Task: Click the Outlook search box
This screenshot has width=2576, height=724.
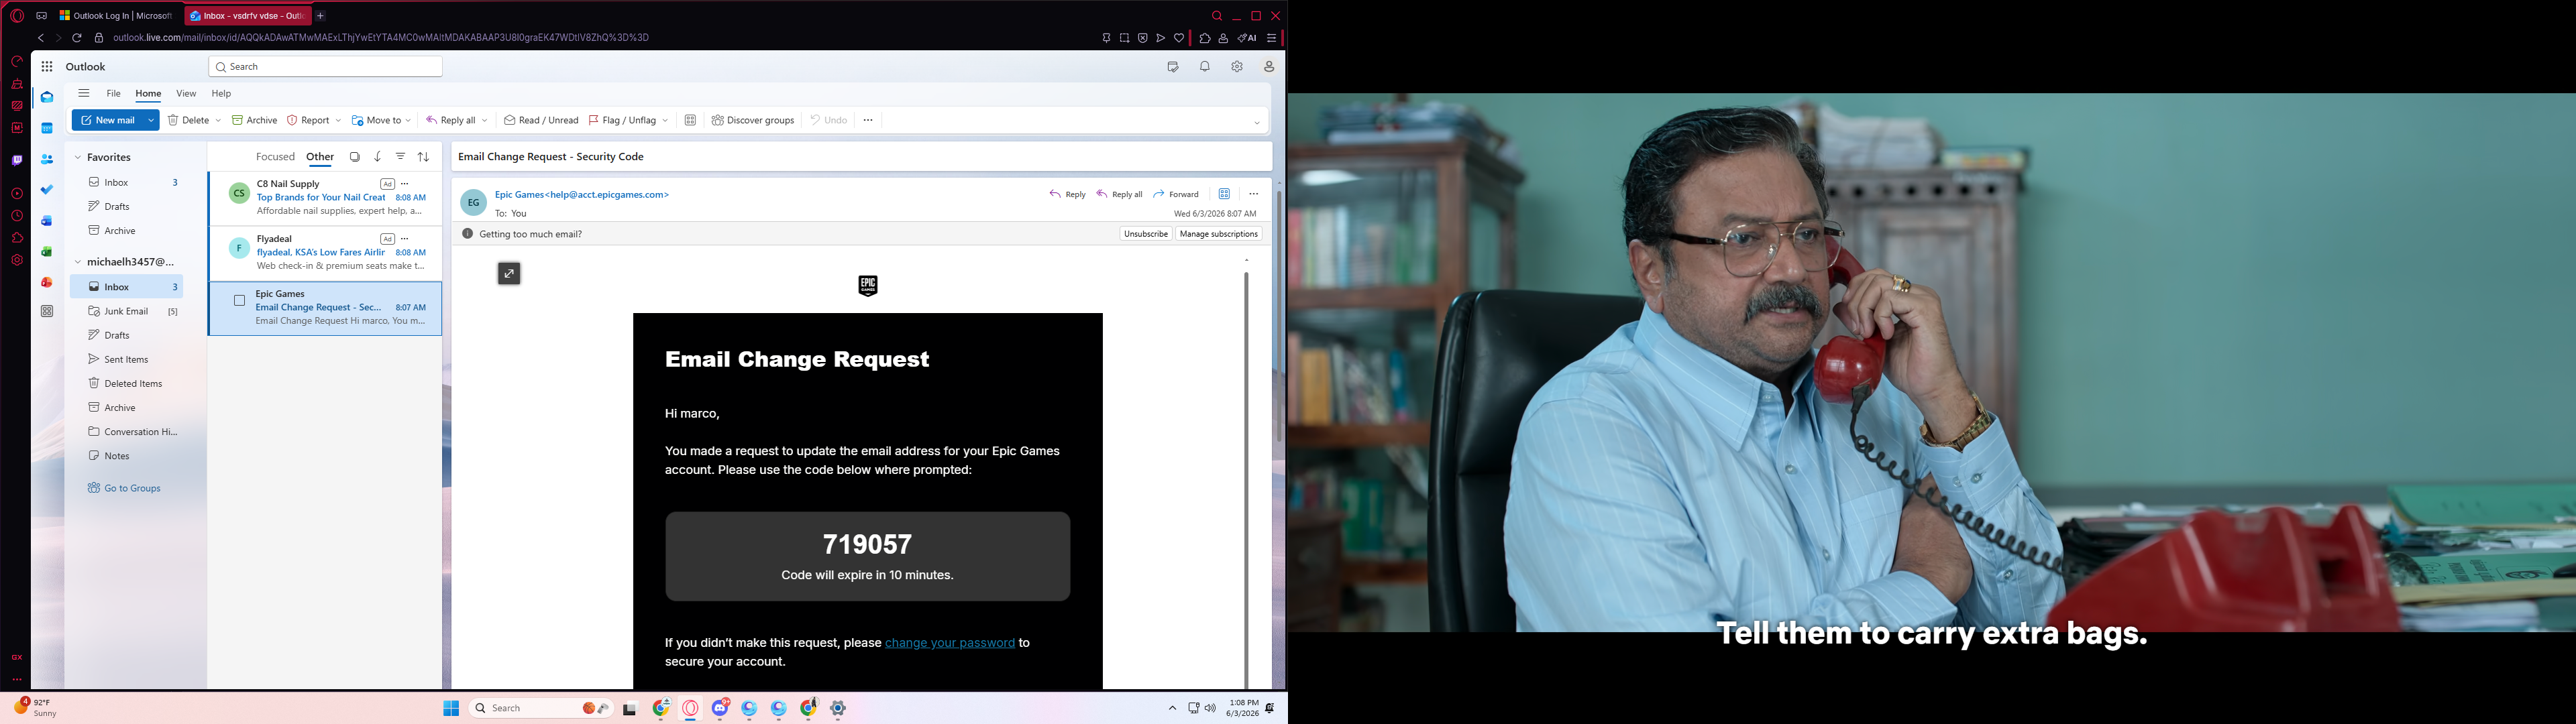Action: pyautogui.click(x=325, y=67)
